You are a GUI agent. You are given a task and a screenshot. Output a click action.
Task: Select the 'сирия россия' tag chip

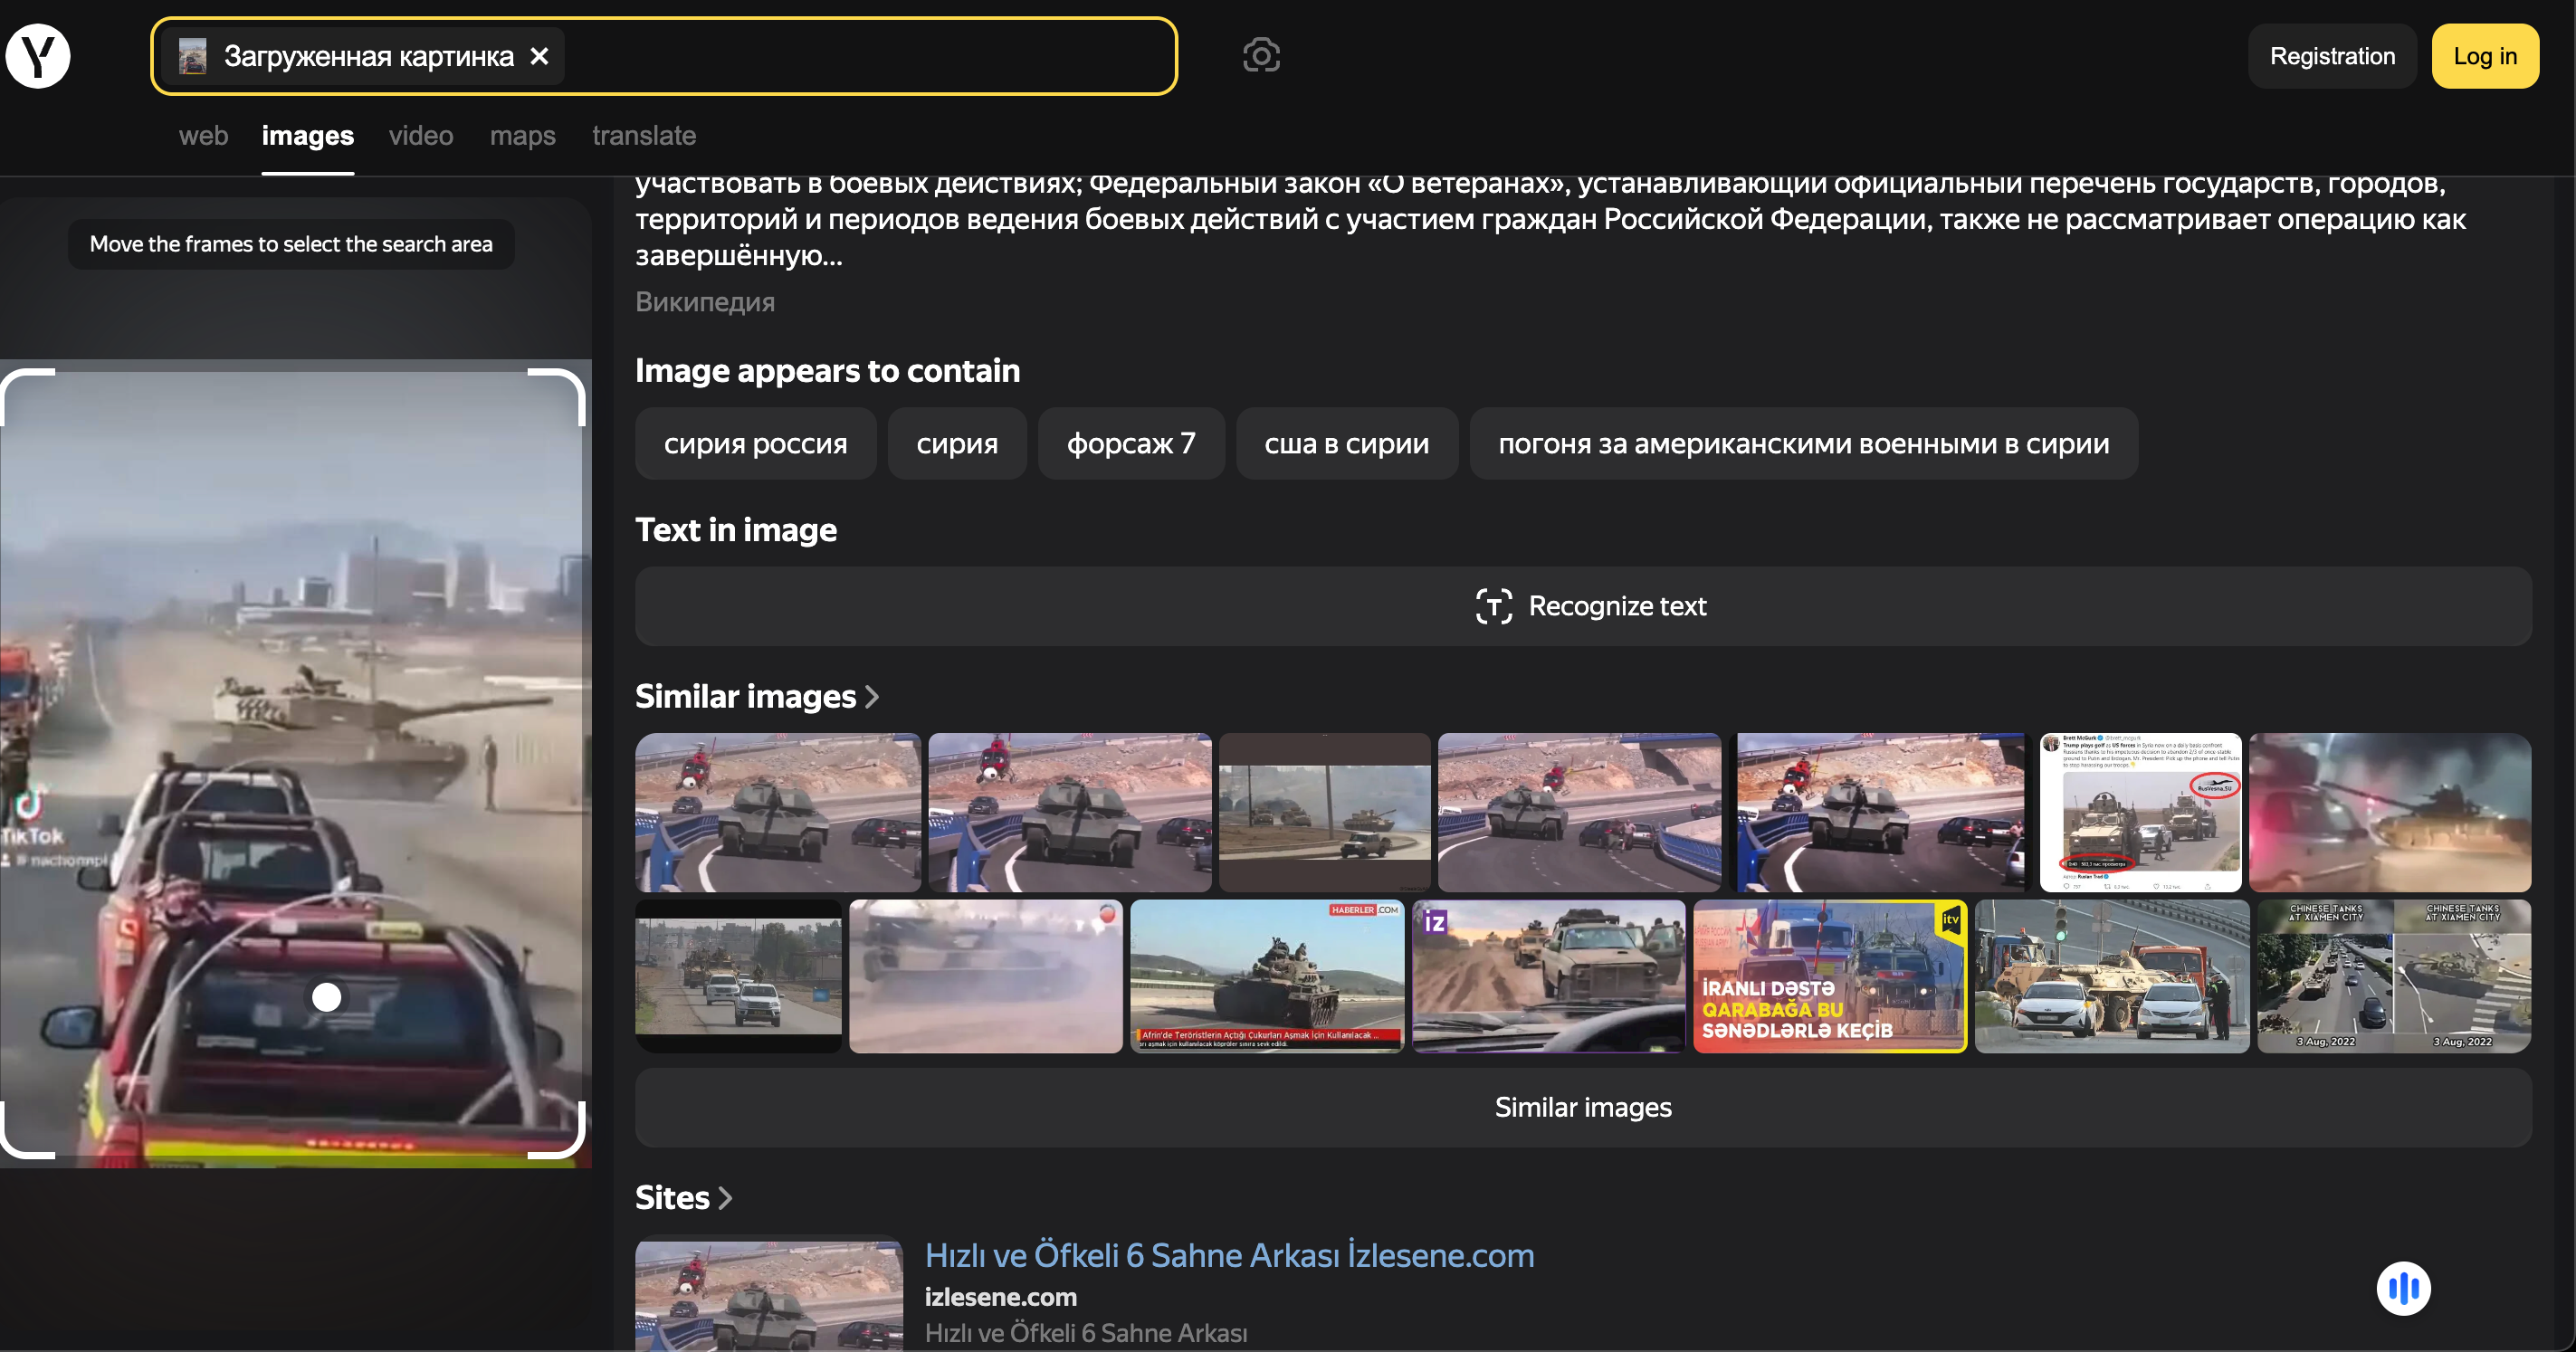tap(755, 443)
